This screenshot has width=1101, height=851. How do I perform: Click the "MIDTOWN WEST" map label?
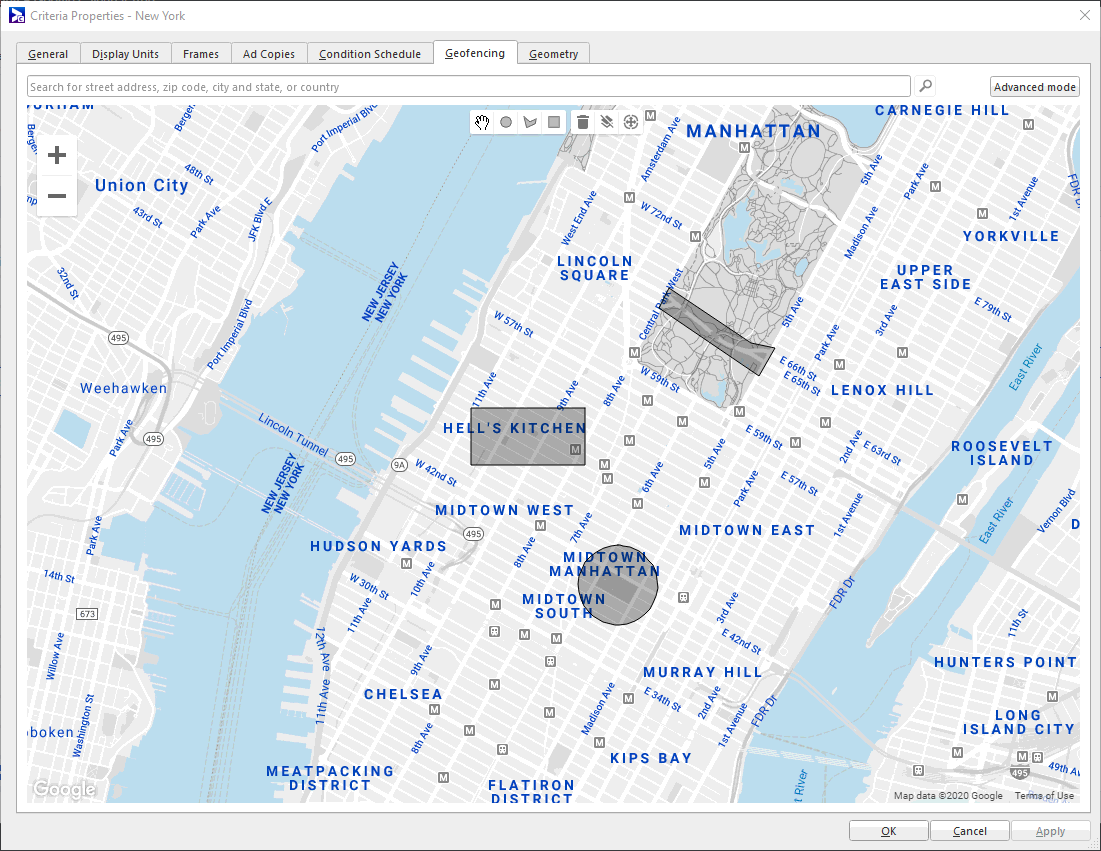[x=505, y=510]
